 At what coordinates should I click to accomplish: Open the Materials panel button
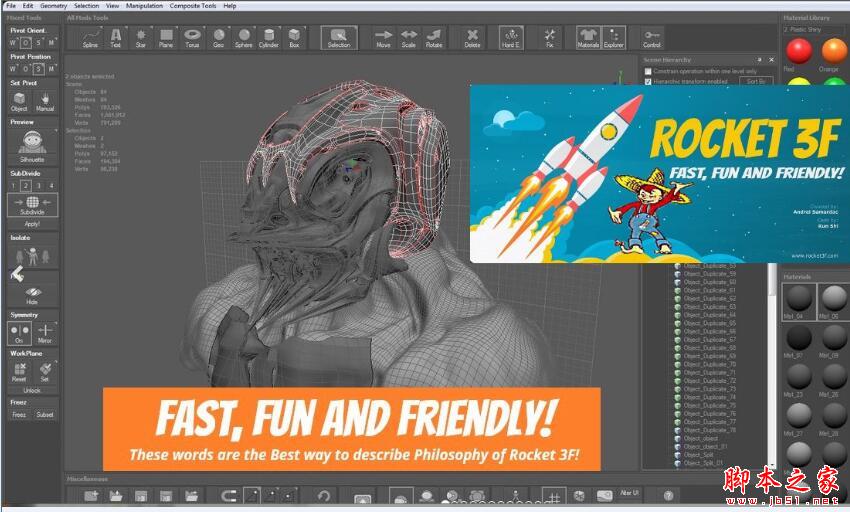pyautogui.click(x=588, y=38)
